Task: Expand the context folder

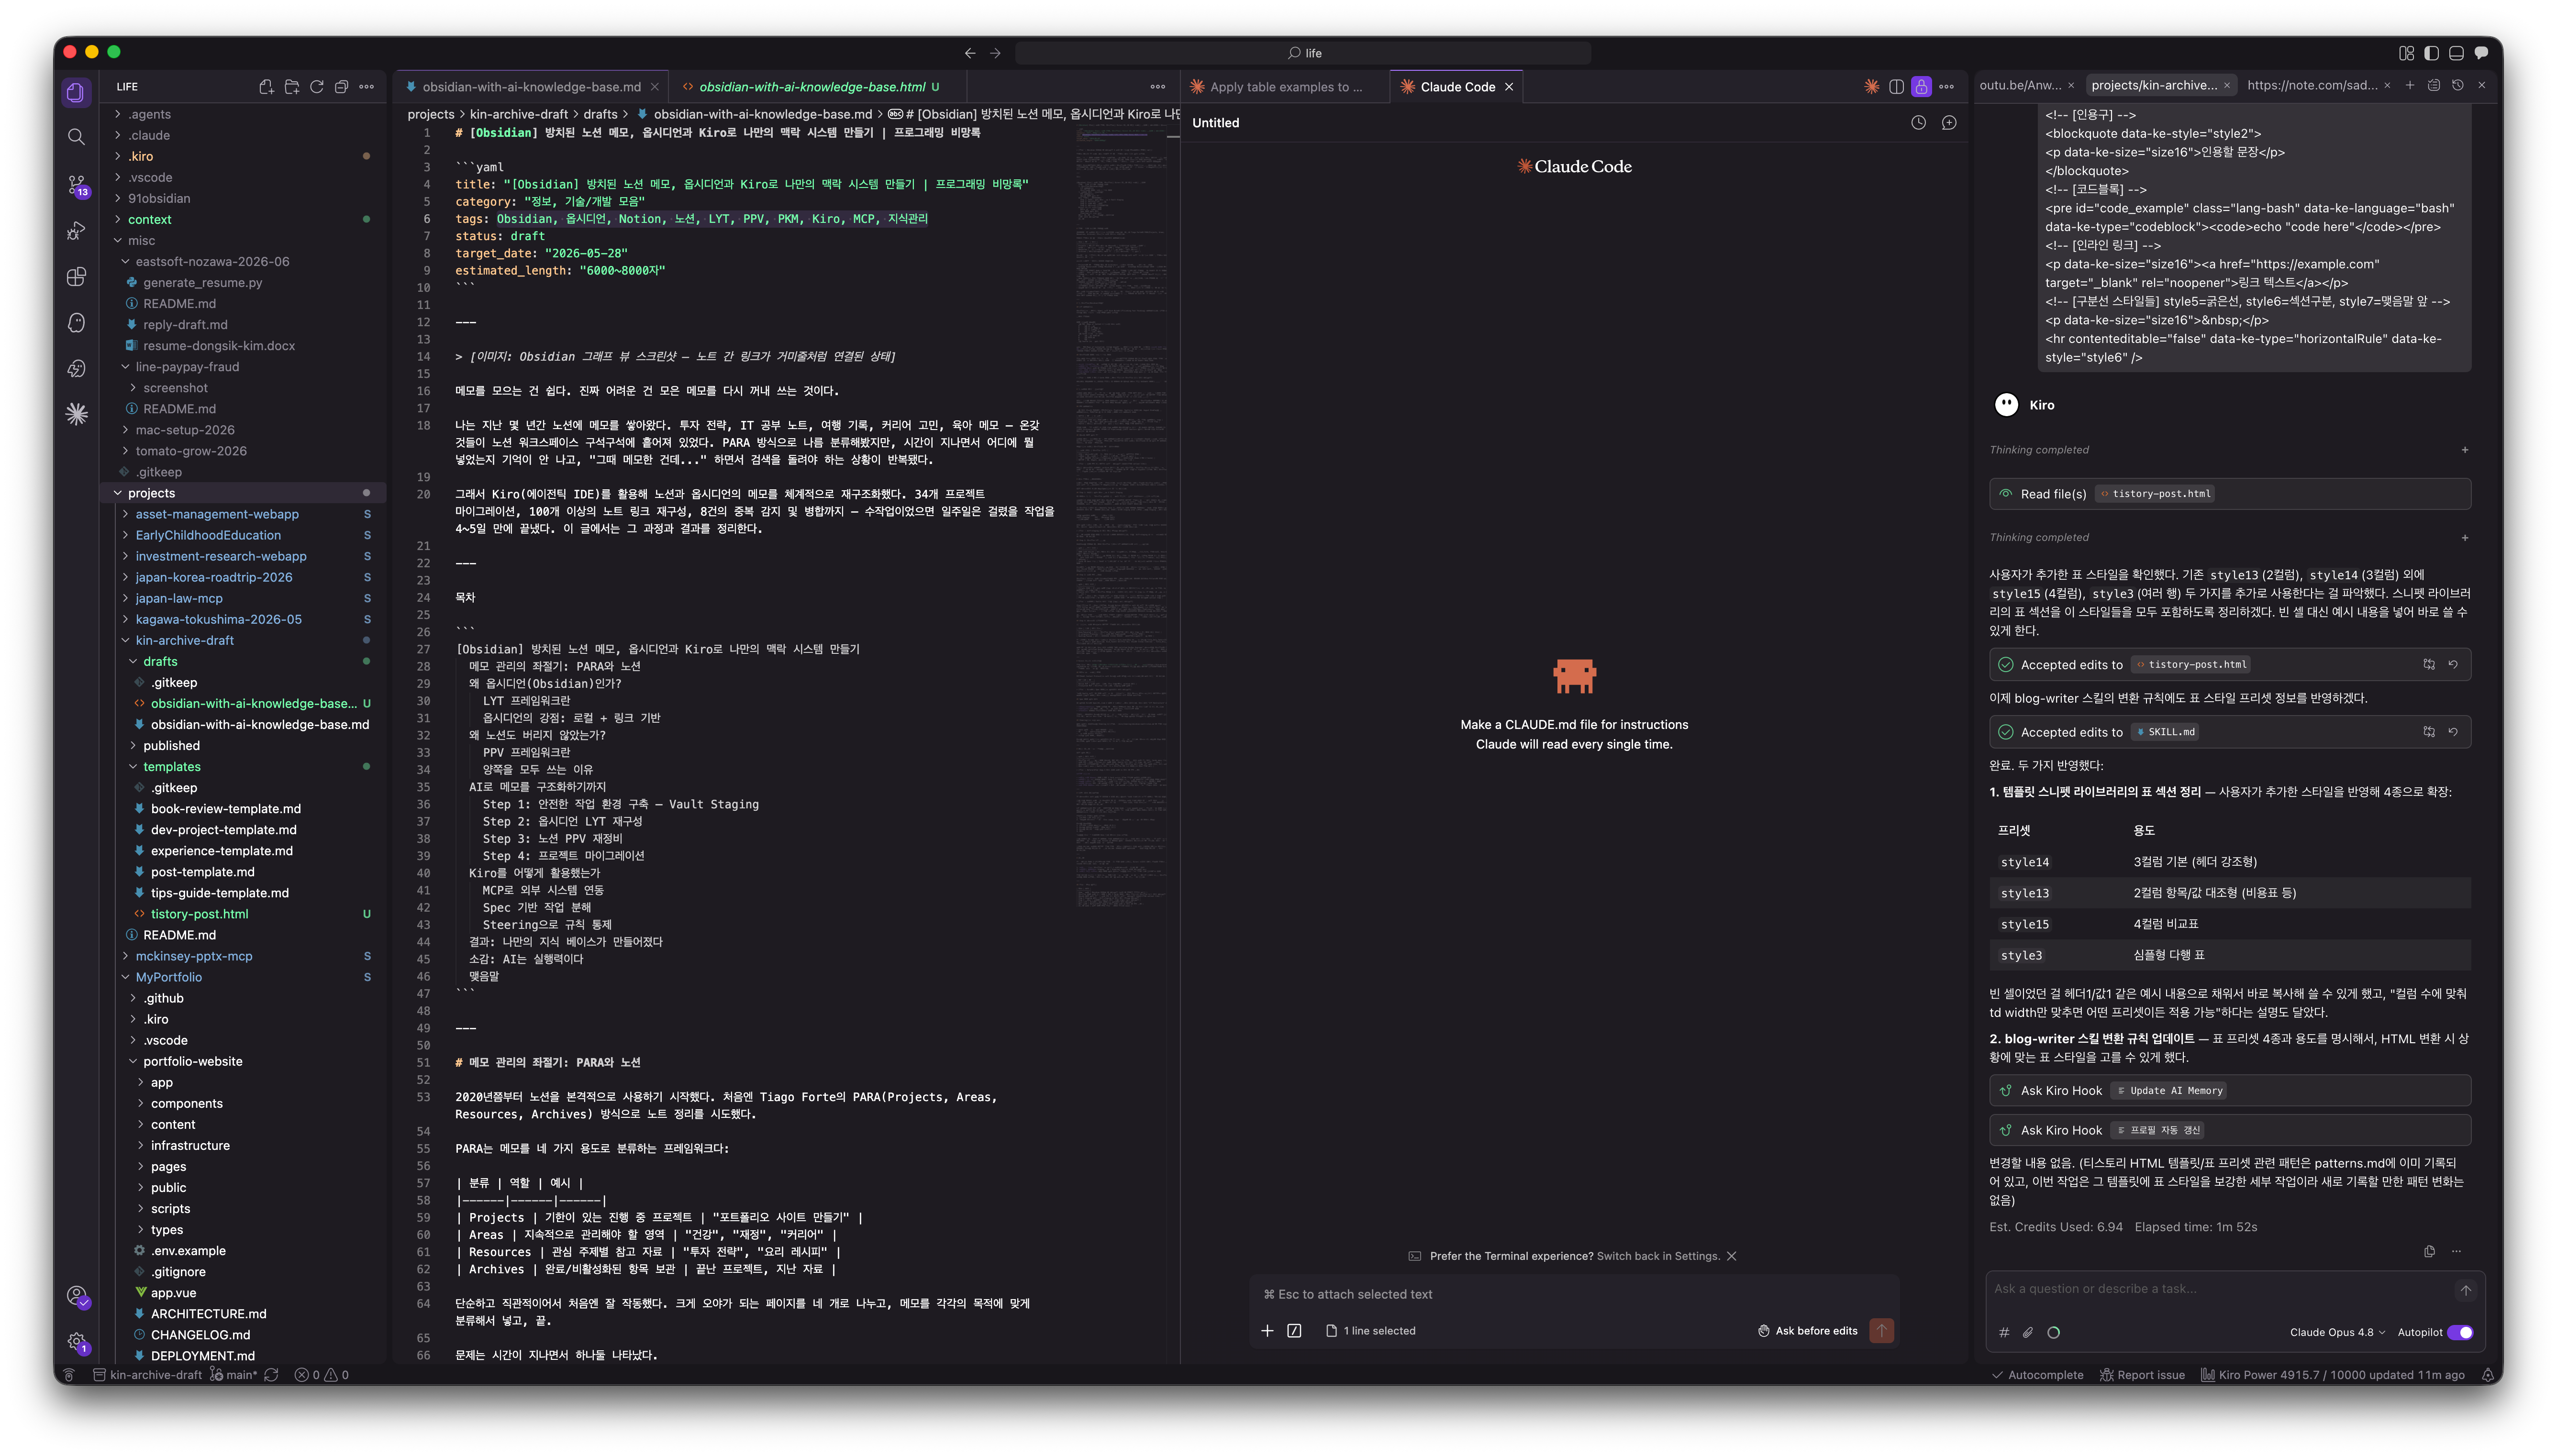Action: (x=244, y=219)
